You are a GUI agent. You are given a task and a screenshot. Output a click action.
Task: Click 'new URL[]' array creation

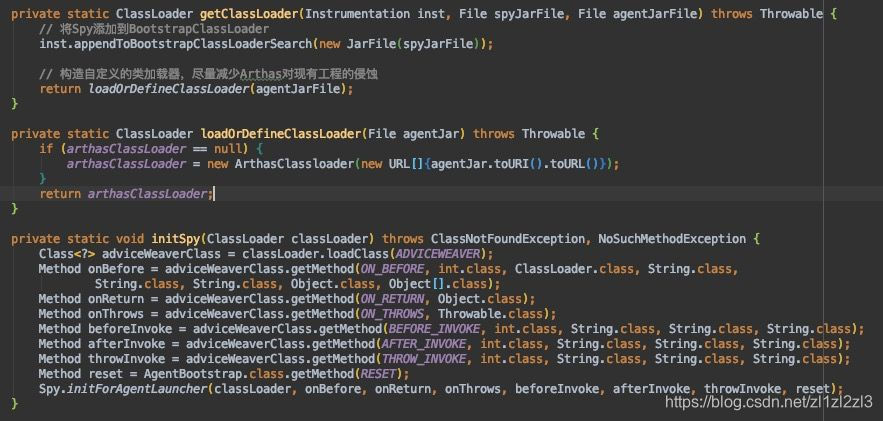click(x=392, y=164)
